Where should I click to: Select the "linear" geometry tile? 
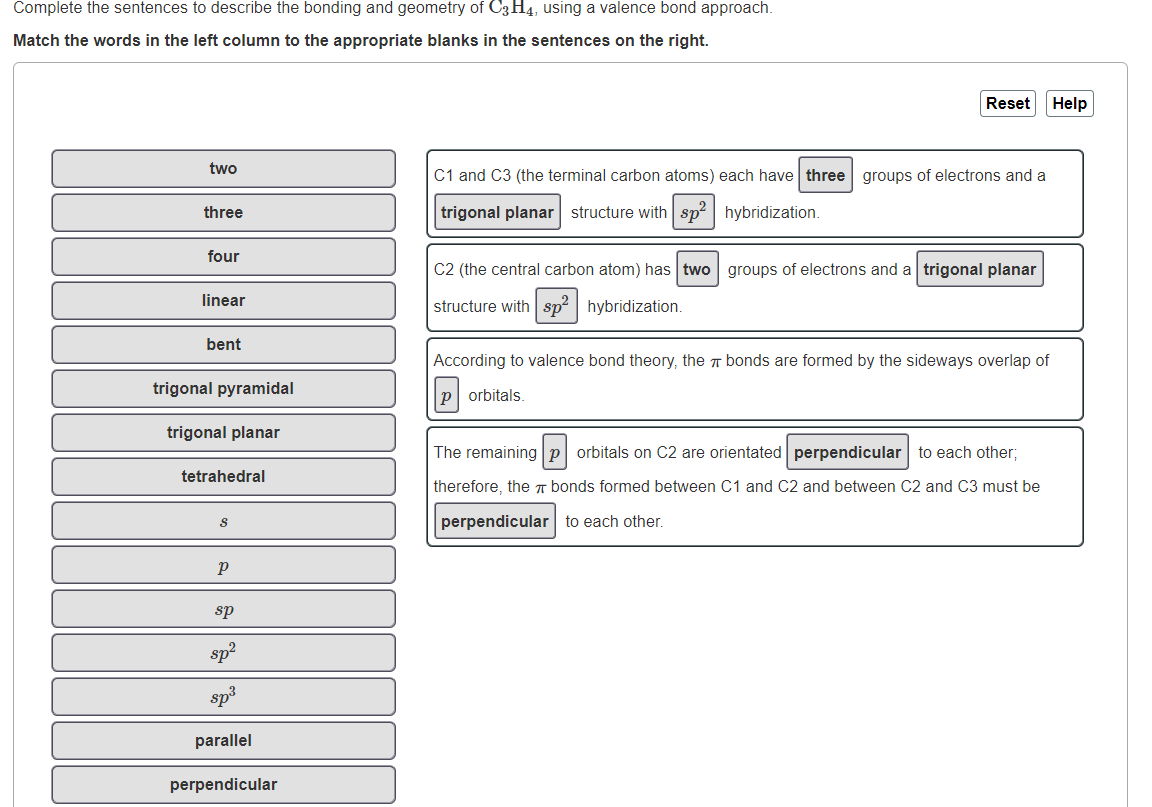pos(223,300)
